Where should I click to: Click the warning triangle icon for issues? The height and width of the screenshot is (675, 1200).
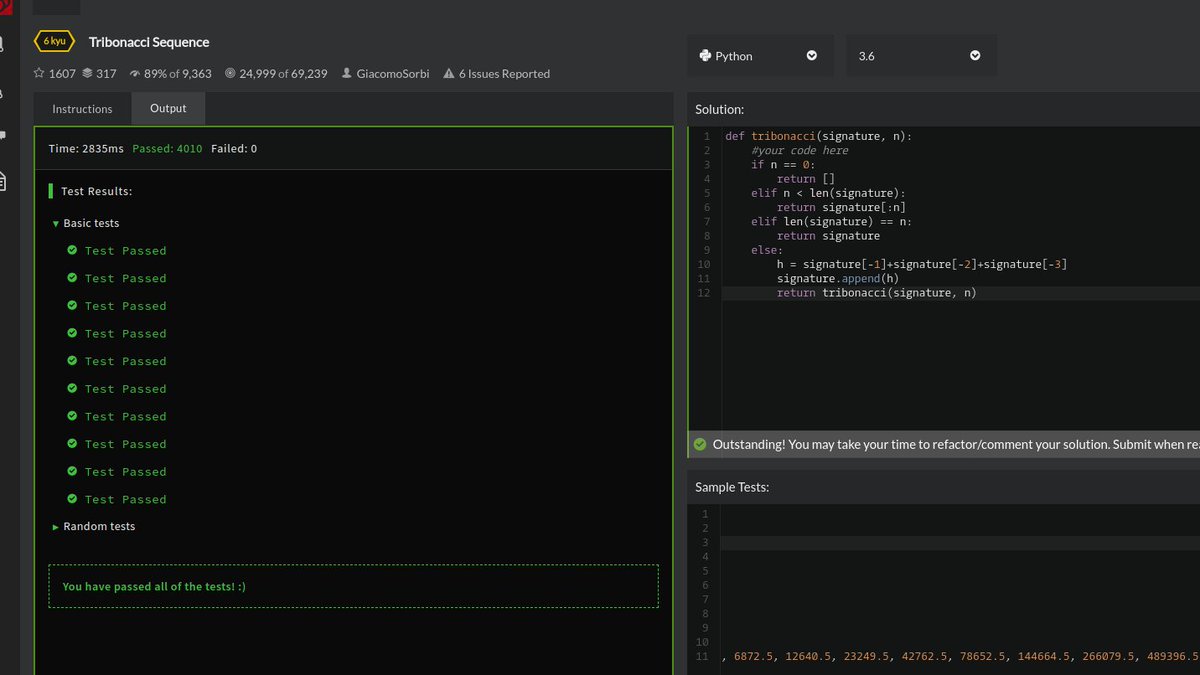click(x=449, y=73)
